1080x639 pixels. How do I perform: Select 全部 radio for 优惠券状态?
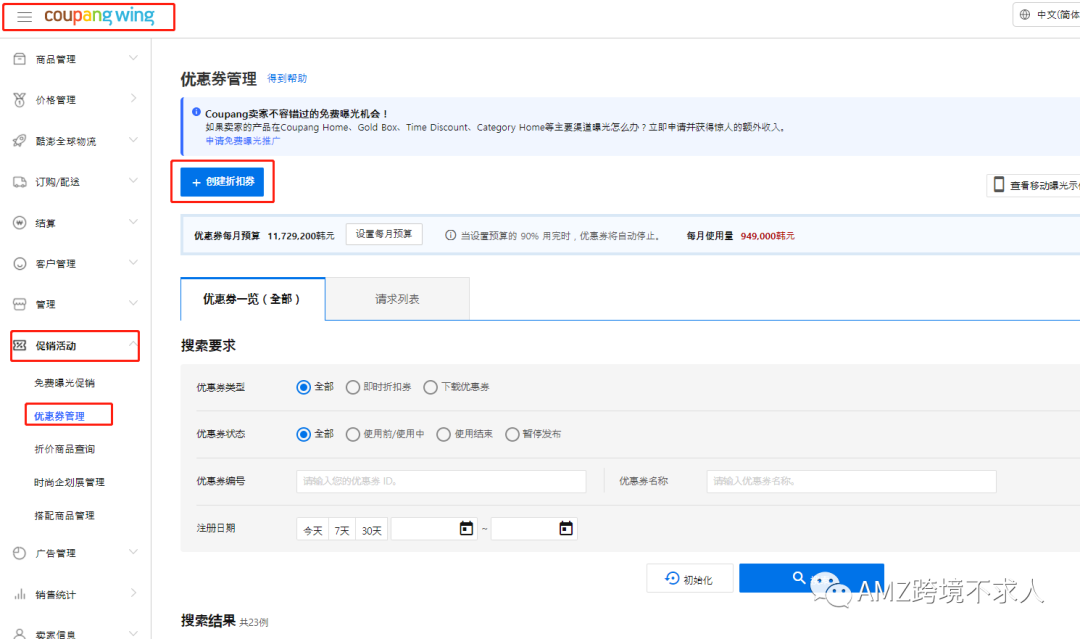click(x=303, y=434)
